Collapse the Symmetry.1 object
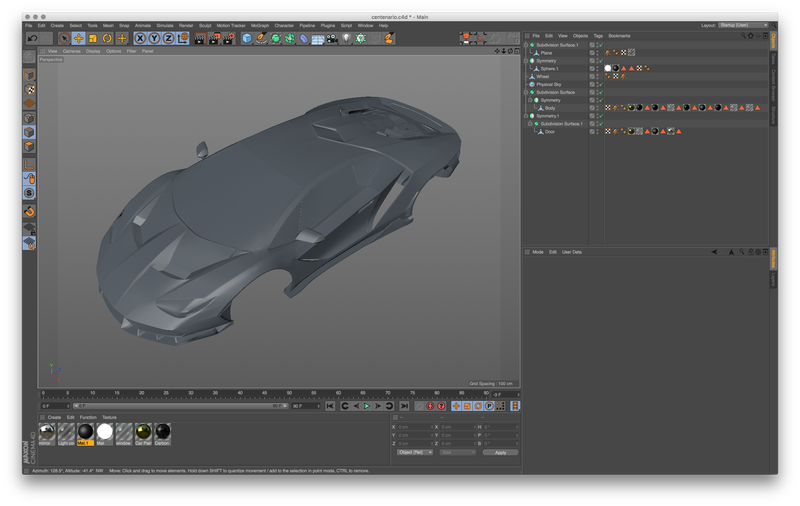This screenshot has width=800, height=506. pyautogui.click(x=526, y=116)
